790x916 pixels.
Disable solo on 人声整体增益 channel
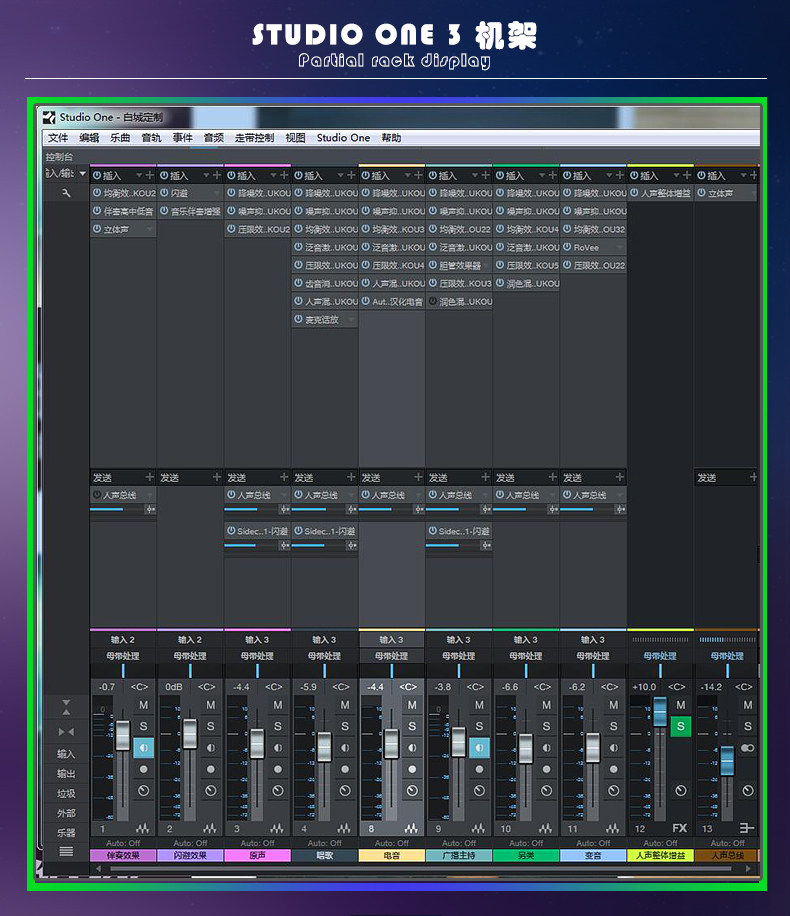point(681,726)
